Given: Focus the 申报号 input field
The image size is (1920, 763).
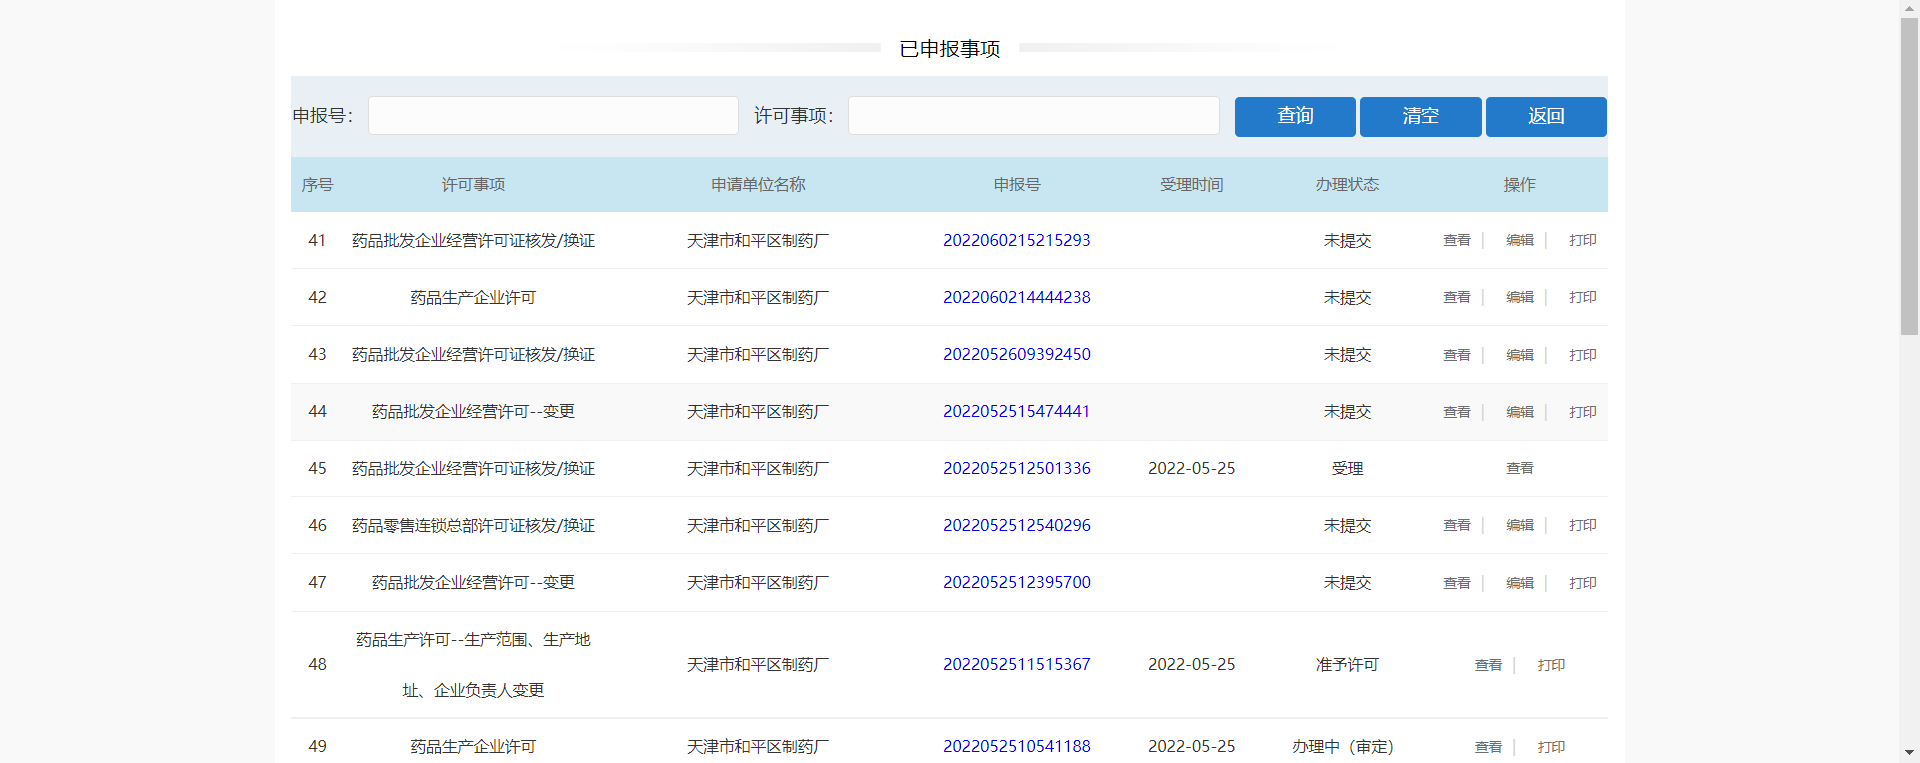Looking at the screenshot, I should coord(553,116).
